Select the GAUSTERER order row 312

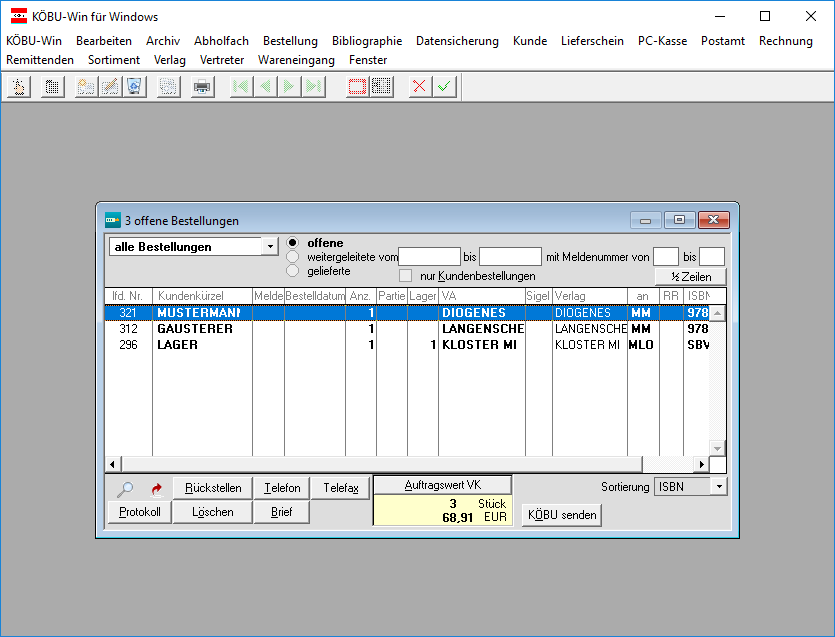pyautogui.click(x=407, y=329)
